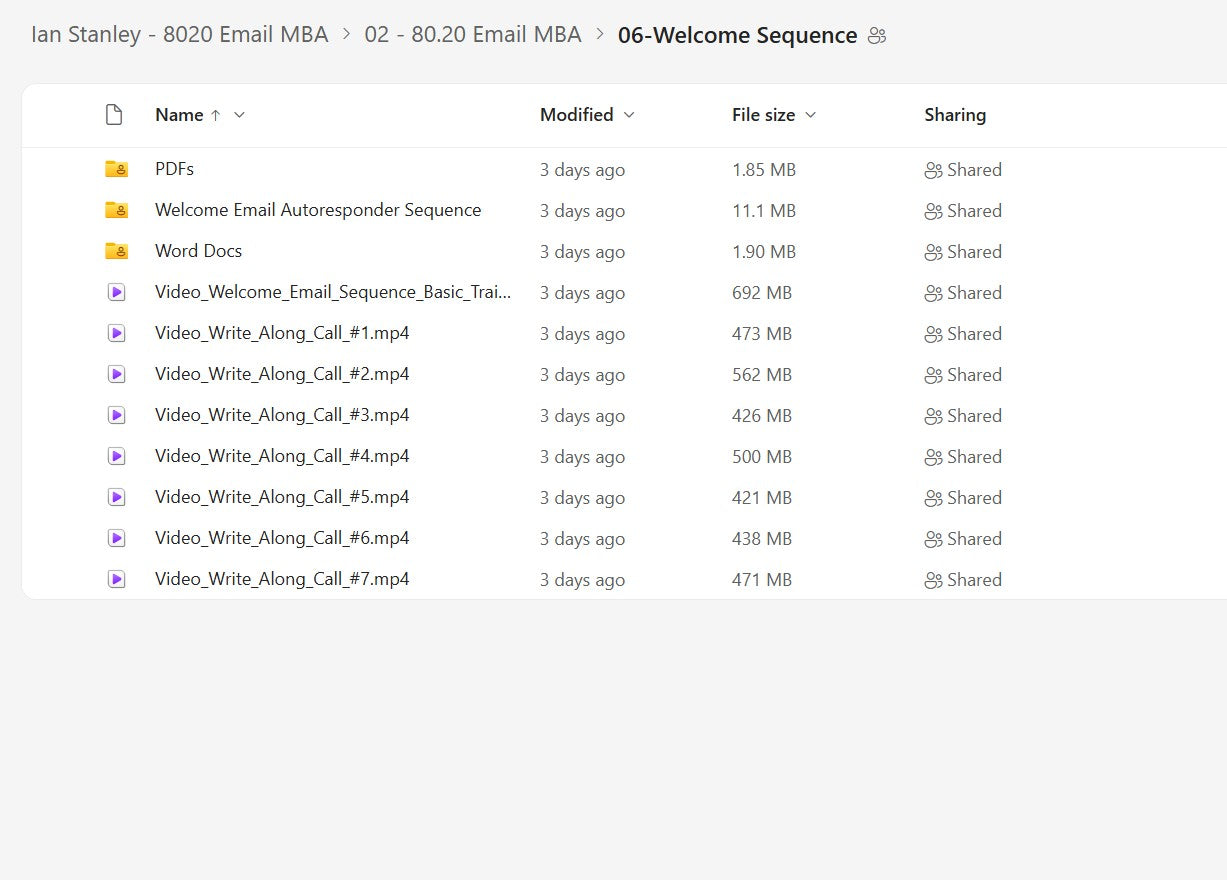Open Video_Write_Along_Call_#3.mp4 file name
The width and height of the screenshot is (1227, 880).
pos(282,415)
